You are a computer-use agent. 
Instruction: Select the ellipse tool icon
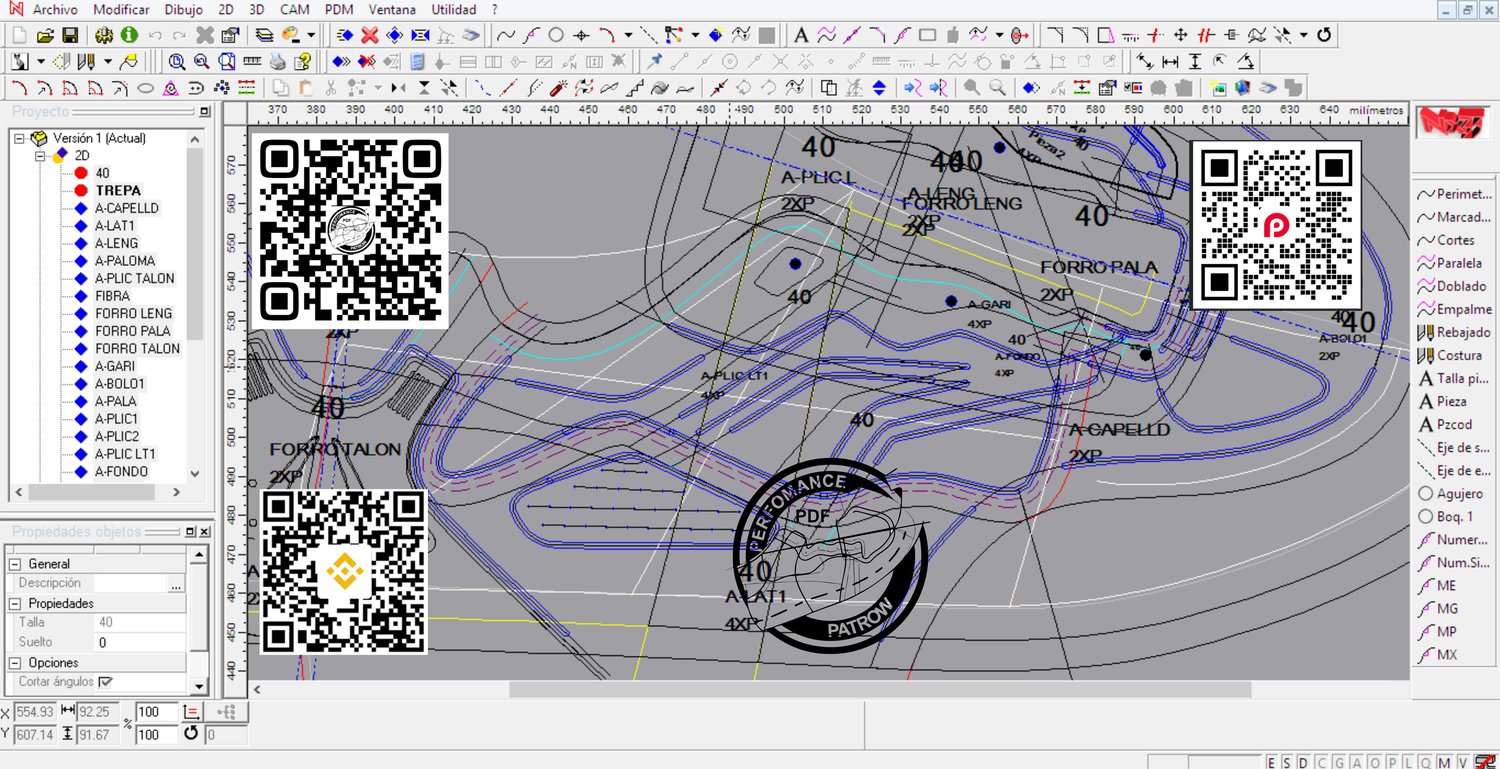tap(146, 87)
